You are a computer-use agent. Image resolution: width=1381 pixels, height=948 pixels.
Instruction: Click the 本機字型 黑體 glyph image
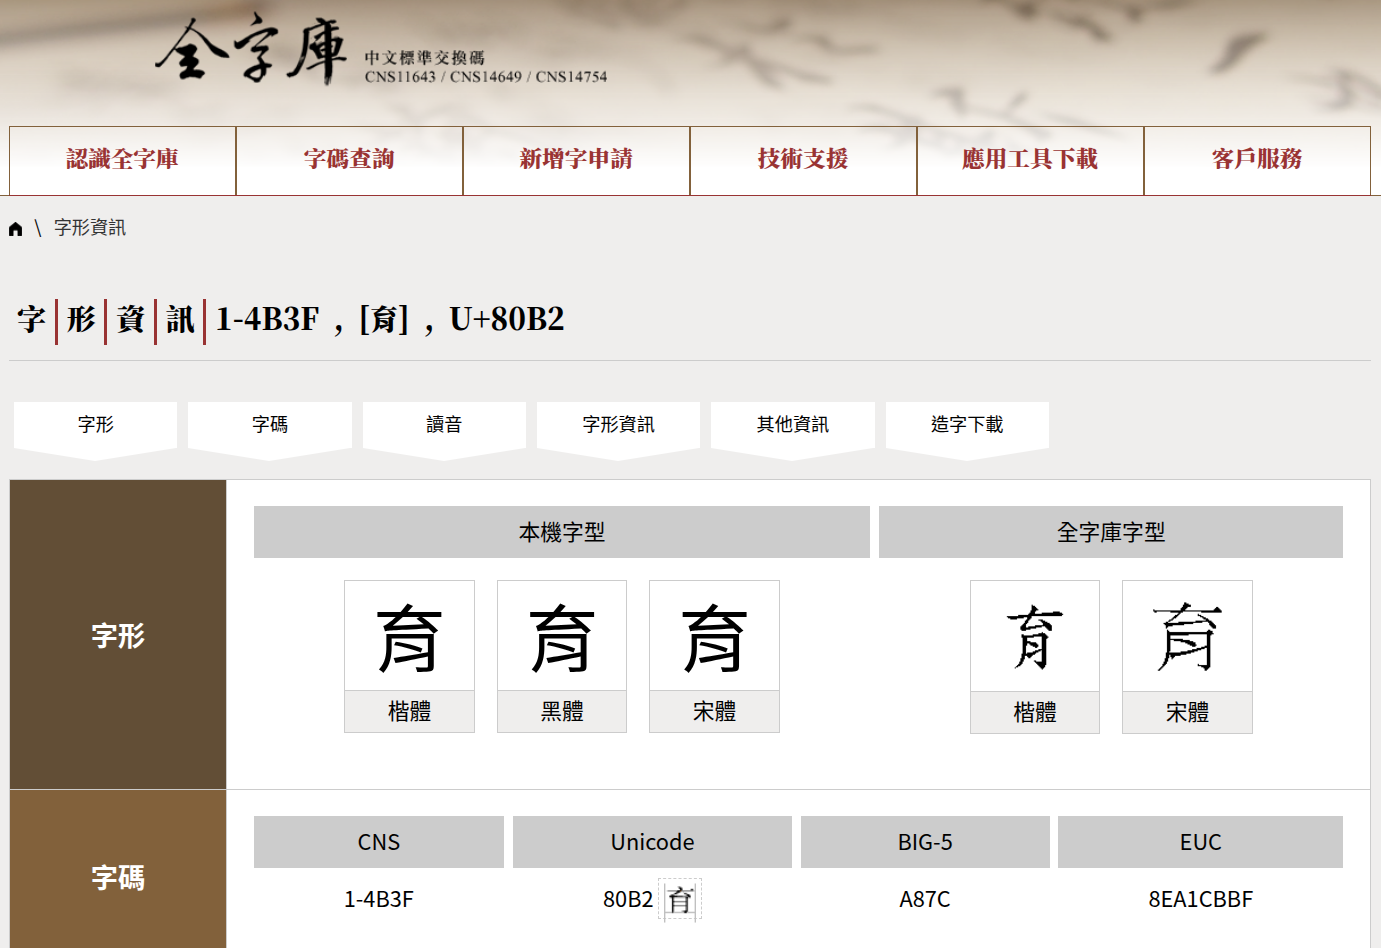click(x=562, y=637)
